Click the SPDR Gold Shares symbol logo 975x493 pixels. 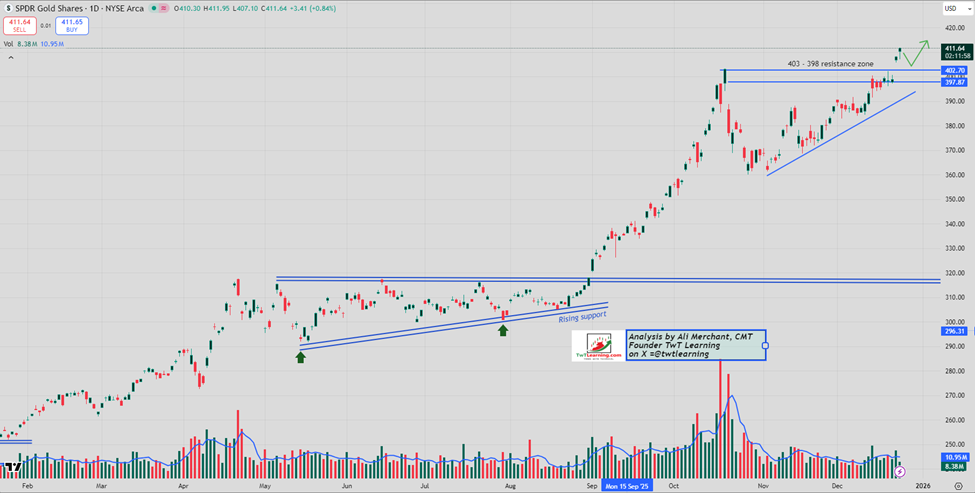10,8
